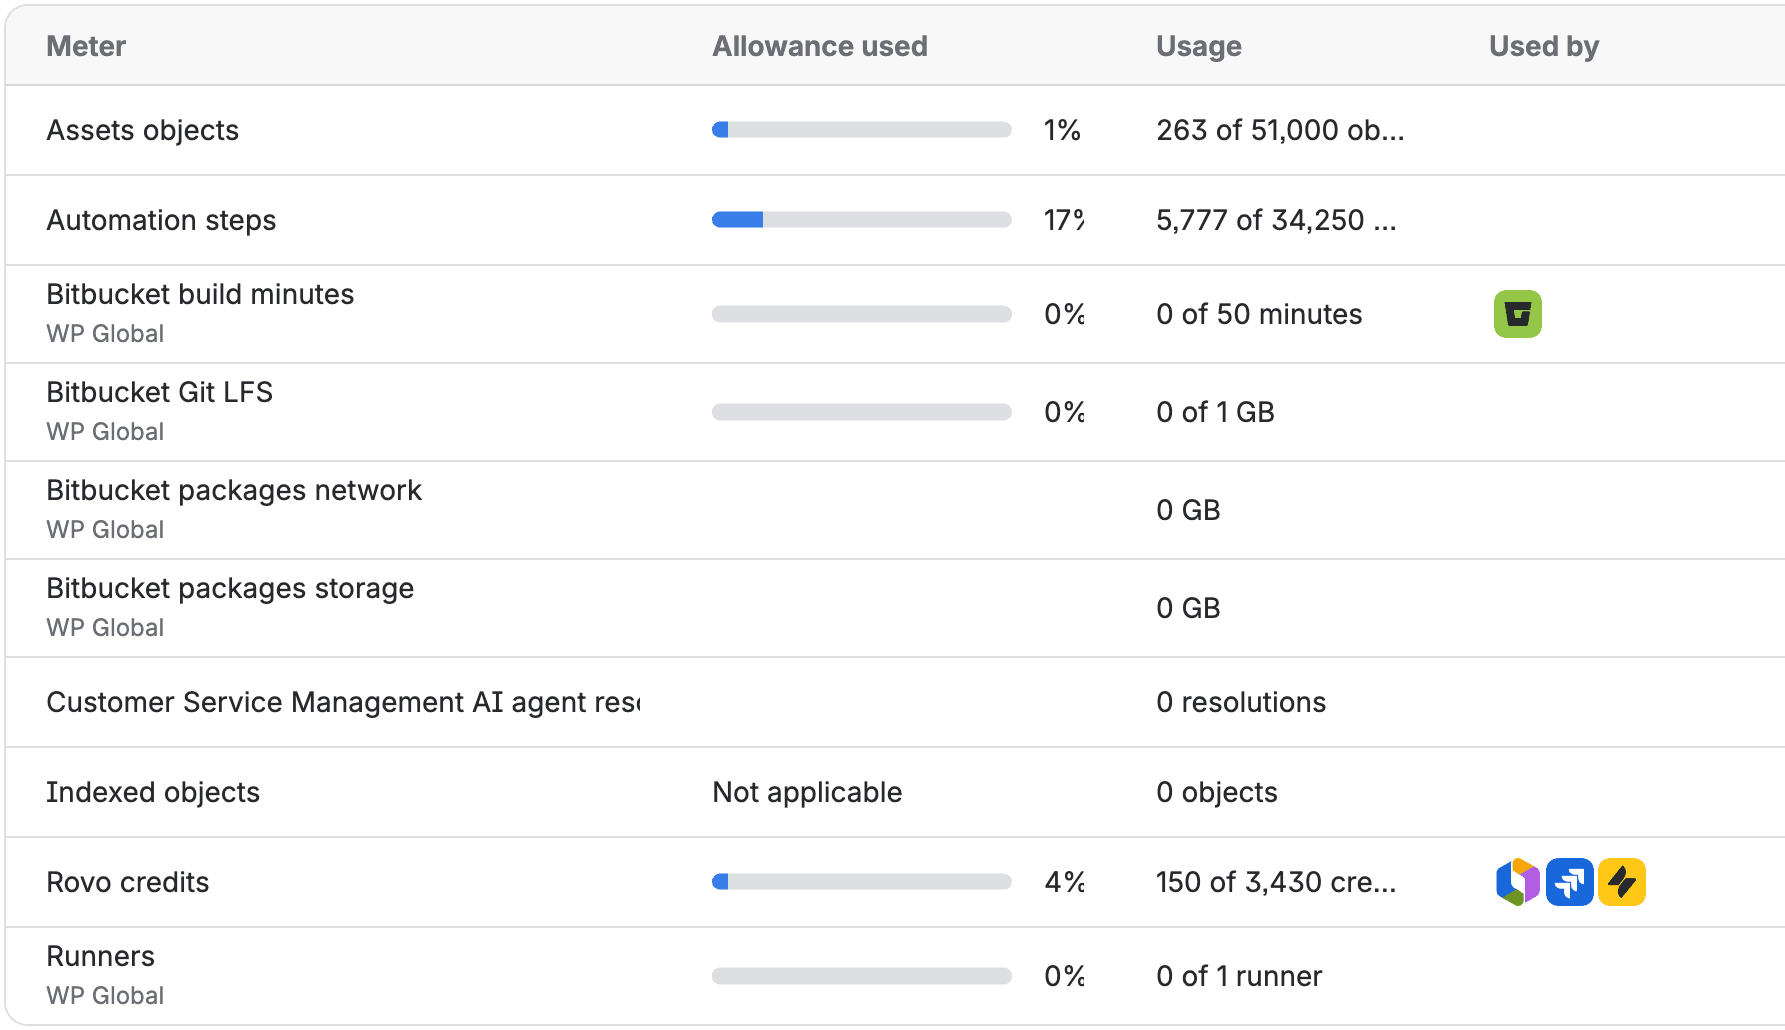Click the '5,777 of 34,250 ...' usage value
The image size is (1785, 1030).
point(1276,220)
